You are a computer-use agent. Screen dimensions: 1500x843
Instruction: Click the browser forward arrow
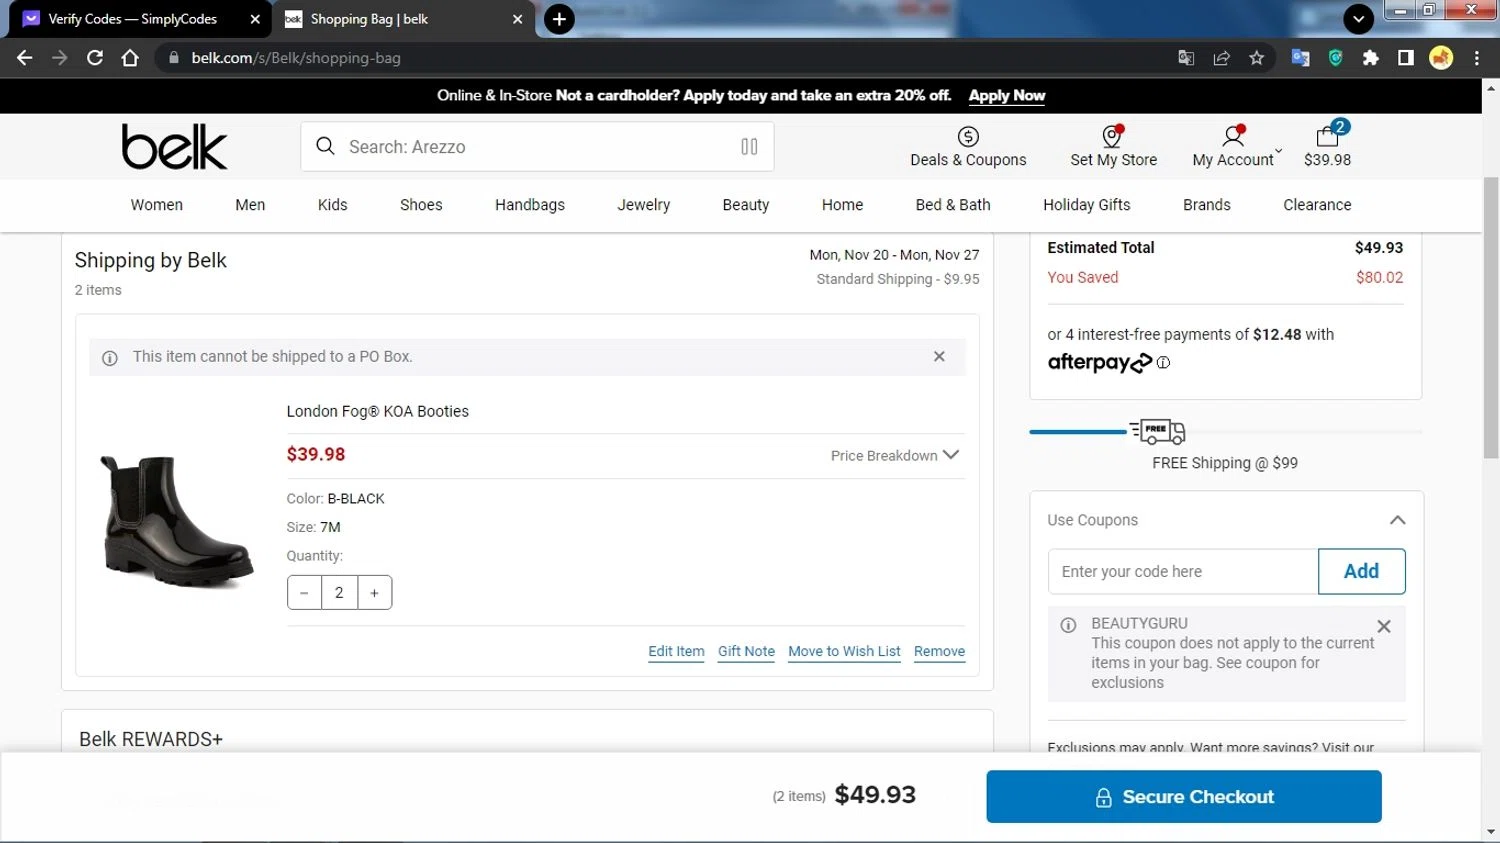point(60,58)
